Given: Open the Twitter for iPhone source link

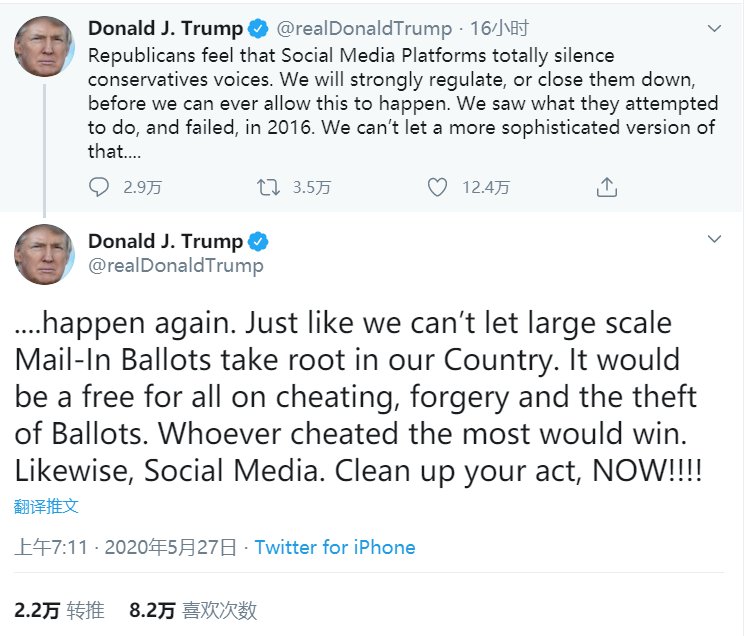Looking at the screenshot, I should tap(334, 547).
